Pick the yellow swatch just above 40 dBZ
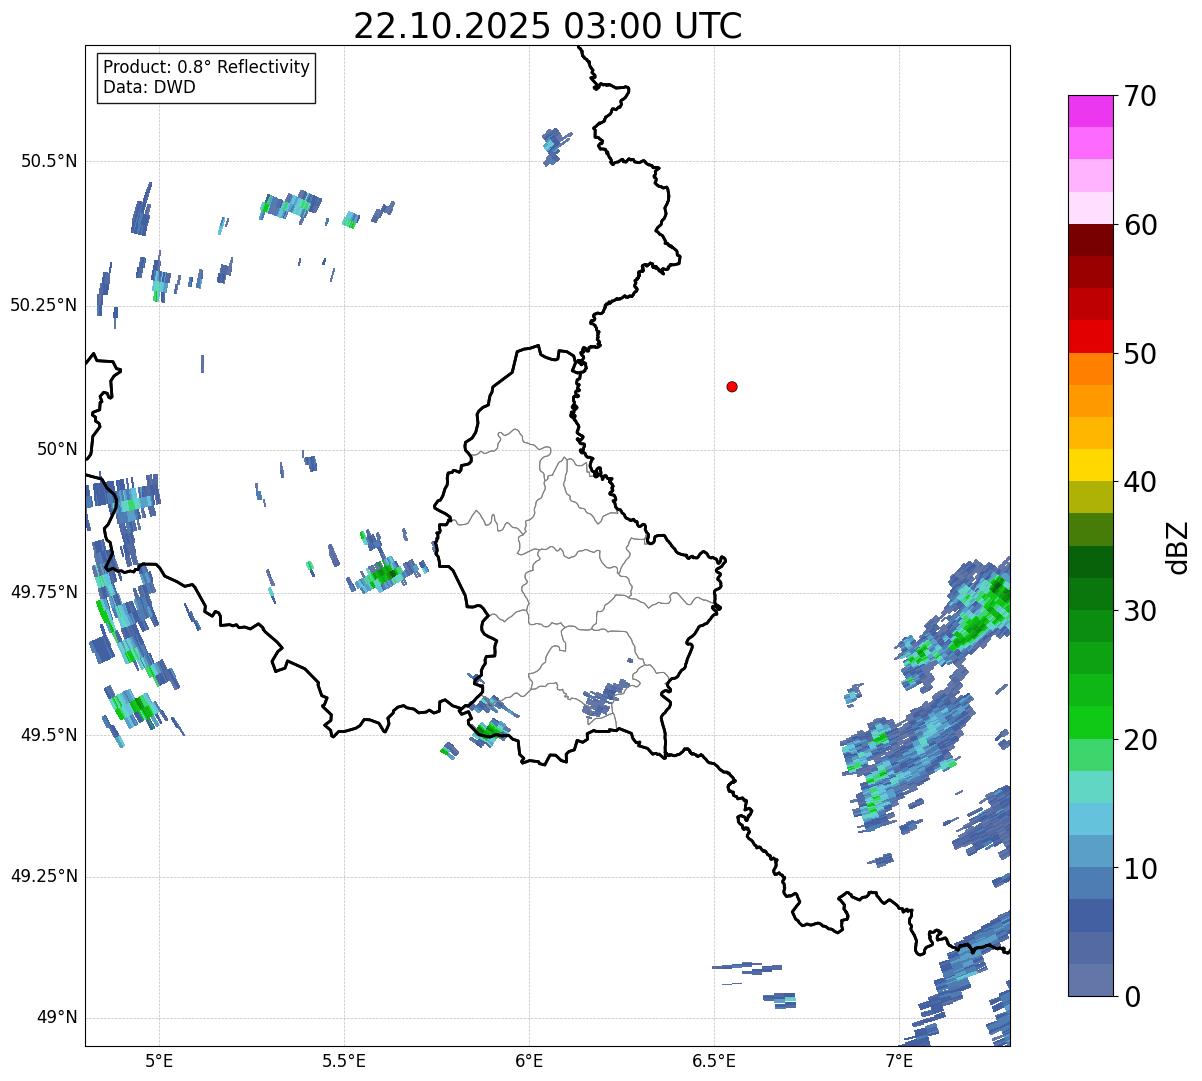Image resolution: width=1202 pixels, height=1081 pixels. click(1090, 465)
